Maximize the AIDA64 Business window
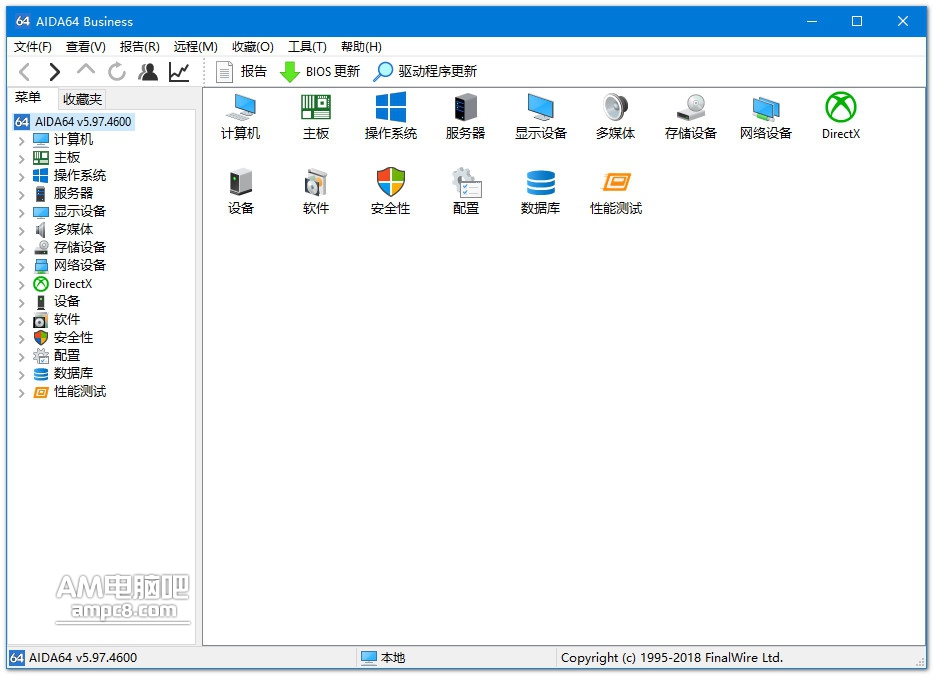This screenshot has height=675, width=933. [857, 21]
